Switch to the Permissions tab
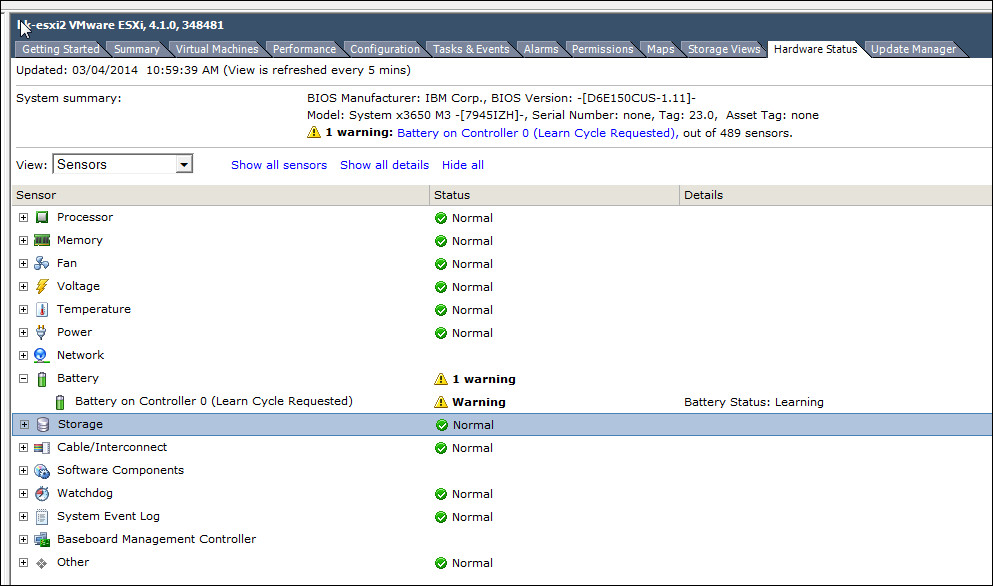993x586 pixels. tap(602, 49)
